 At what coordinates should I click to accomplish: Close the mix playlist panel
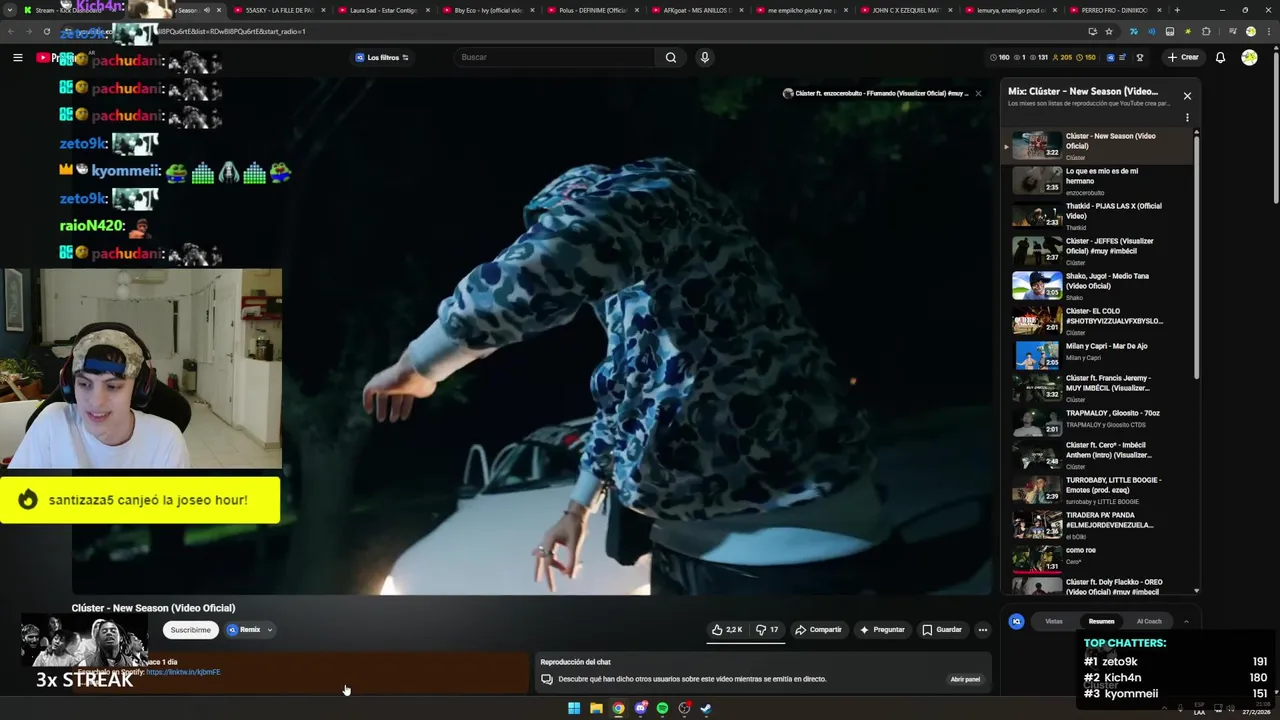1187,96
